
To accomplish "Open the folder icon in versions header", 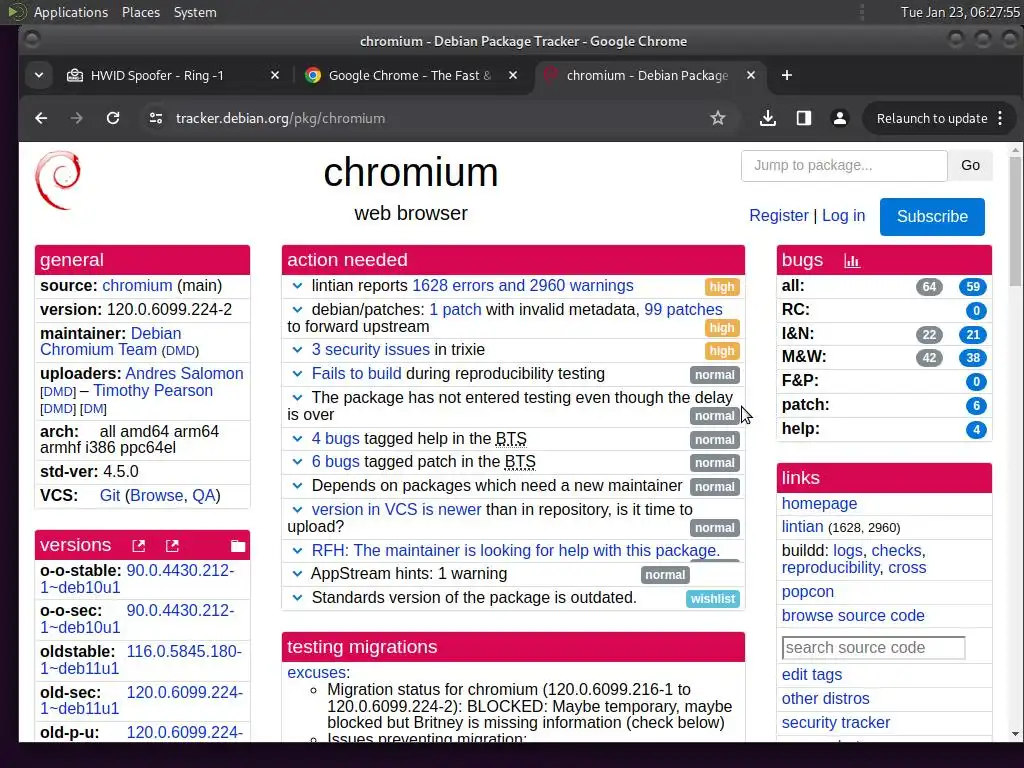I will click(x=238, y=546).
